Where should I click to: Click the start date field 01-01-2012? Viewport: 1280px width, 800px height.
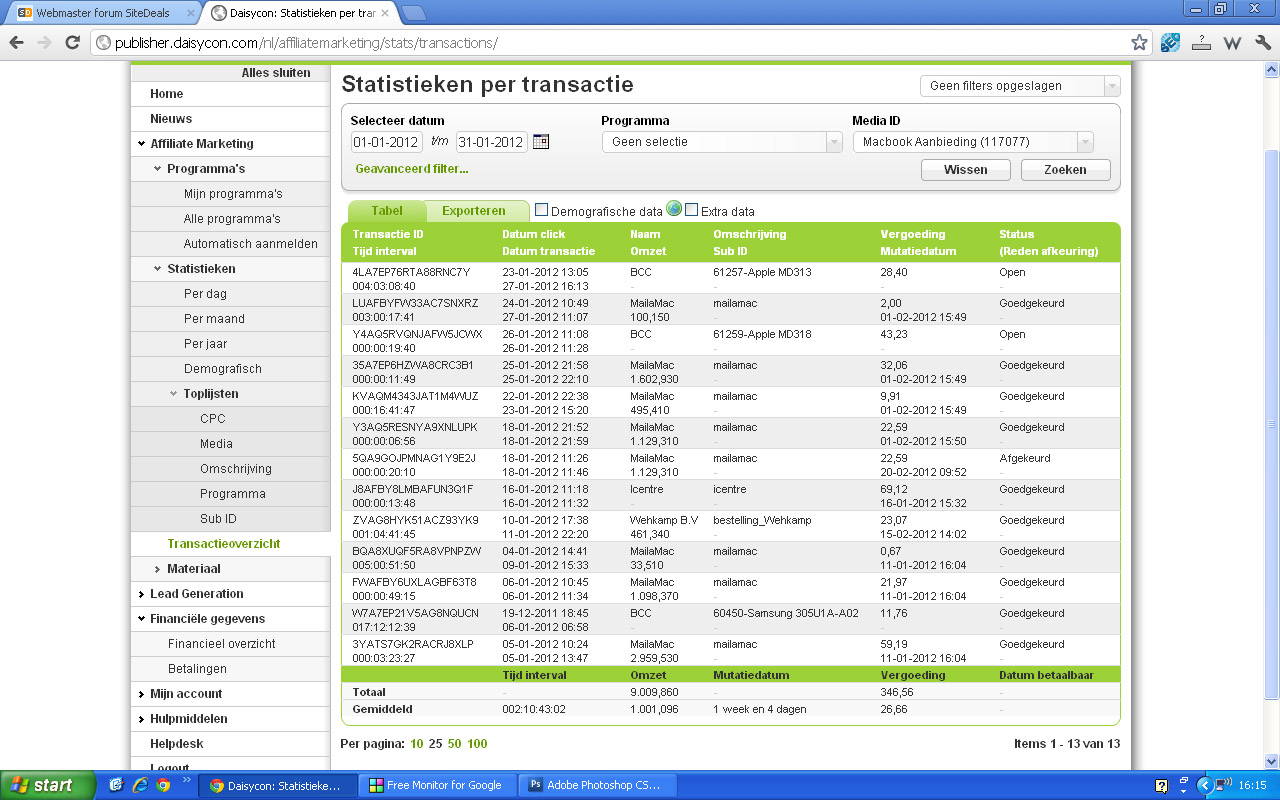(x=387, y=142)
